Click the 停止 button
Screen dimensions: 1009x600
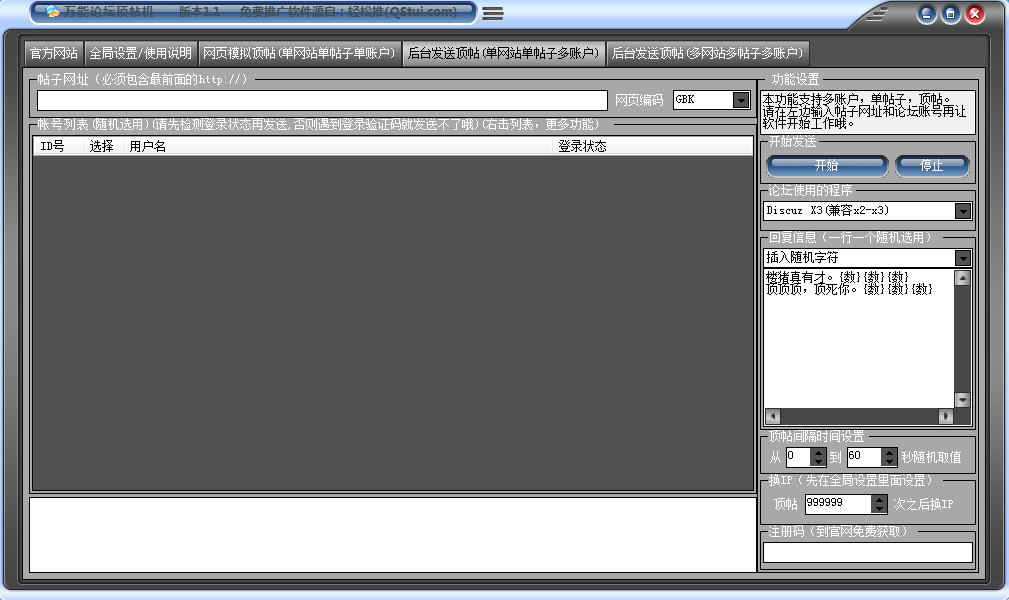(x=931, y=166)
